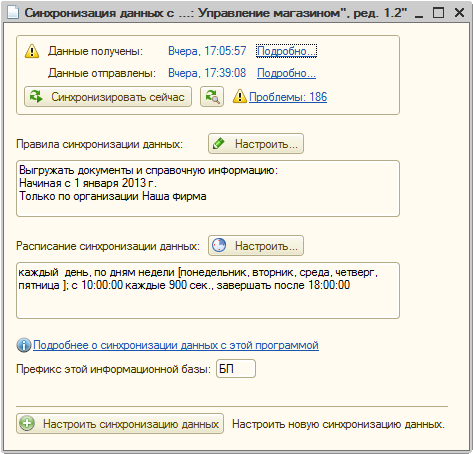Viewport: 473px width, 454px height.
Task: Start sync with Синхронизировать сейчас button
Action: click(108, 97)
